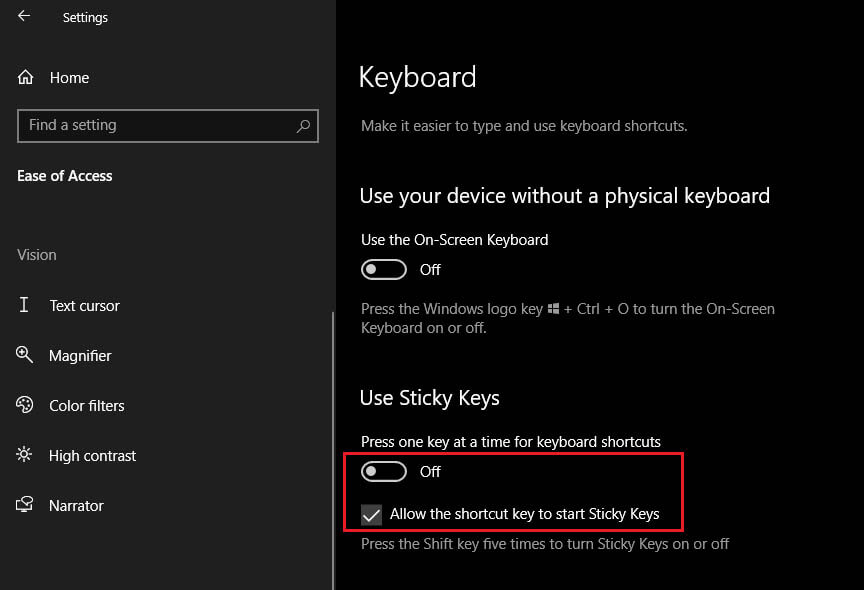Open Text cursor settings
The image size is (864, 590).
click(x=84, y=306)
